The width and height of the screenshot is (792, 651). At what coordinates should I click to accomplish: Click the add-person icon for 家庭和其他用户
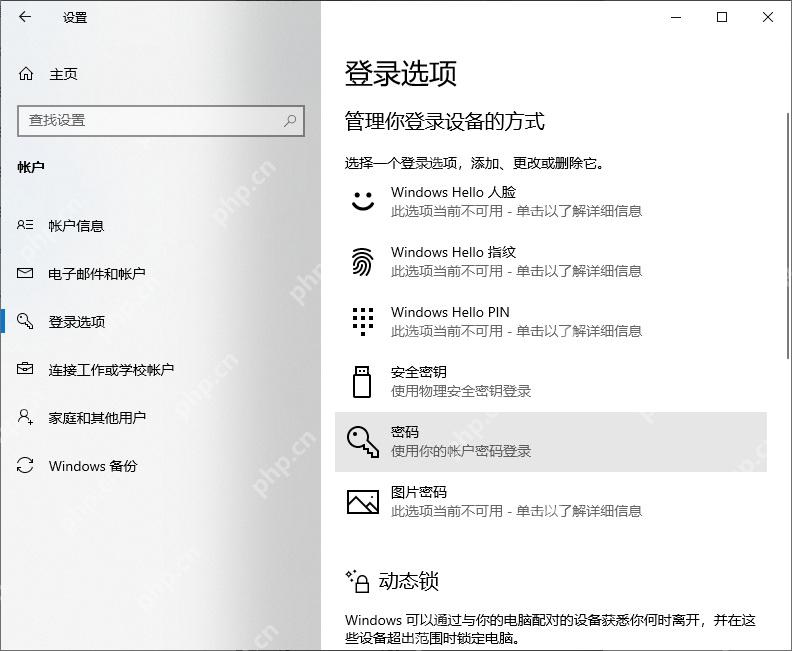[25, 417]
